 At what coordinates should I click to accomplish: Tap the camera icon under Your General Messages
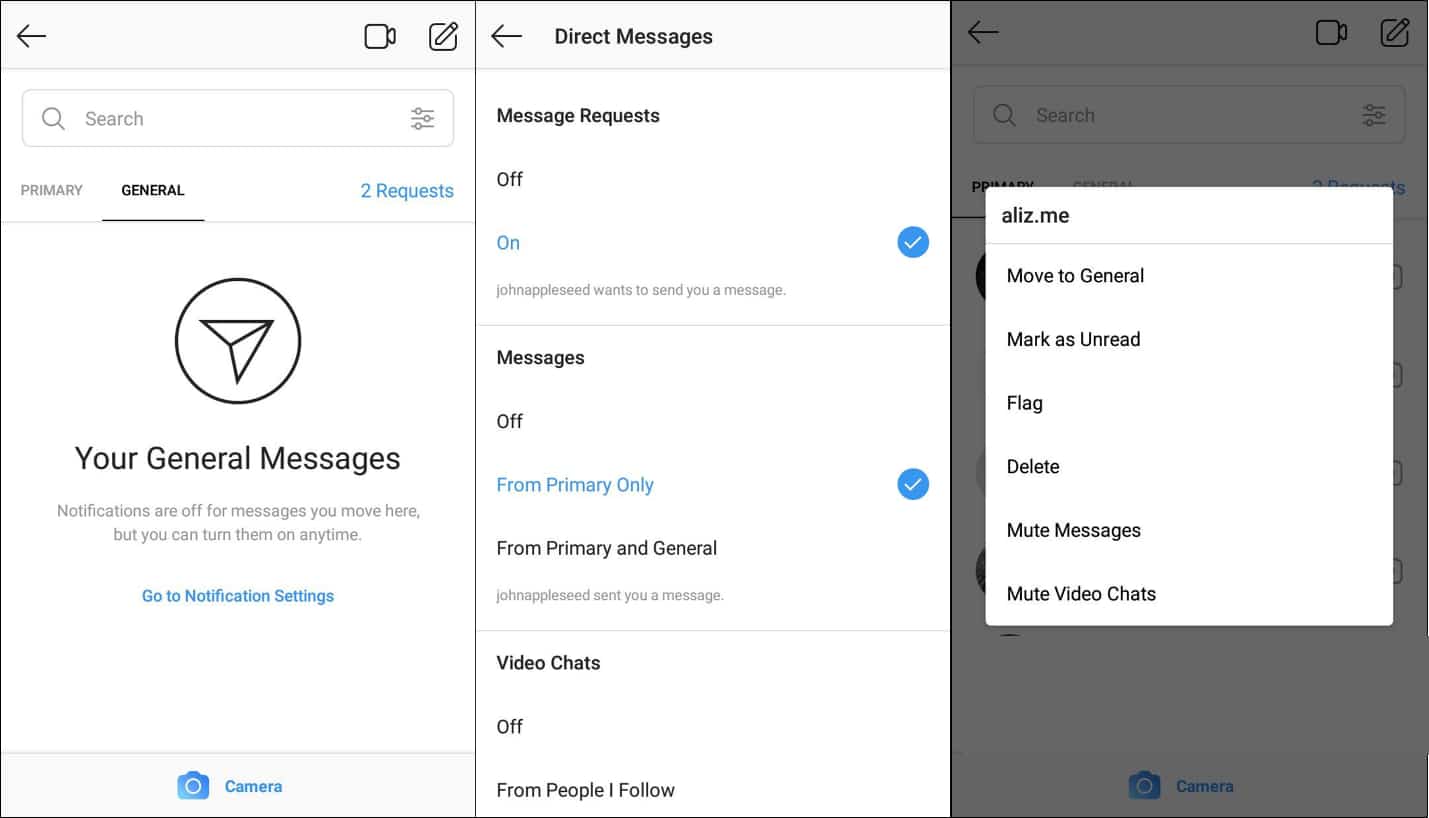point(193,786)
